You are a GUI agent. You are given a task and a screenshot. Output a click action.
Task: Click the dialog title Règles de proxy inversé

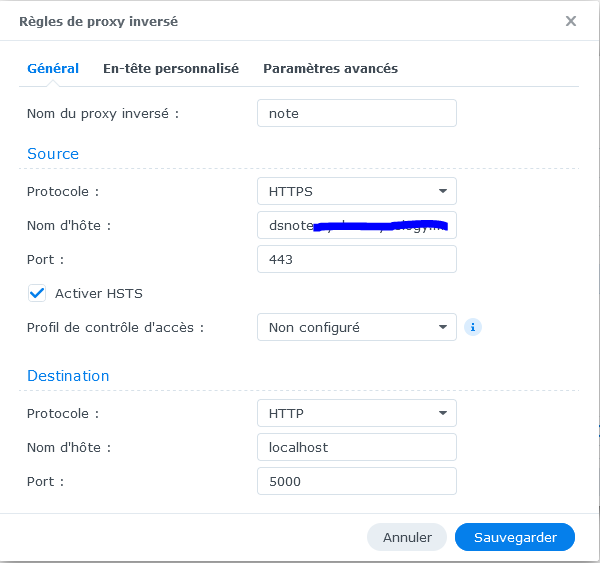[99, 21]
